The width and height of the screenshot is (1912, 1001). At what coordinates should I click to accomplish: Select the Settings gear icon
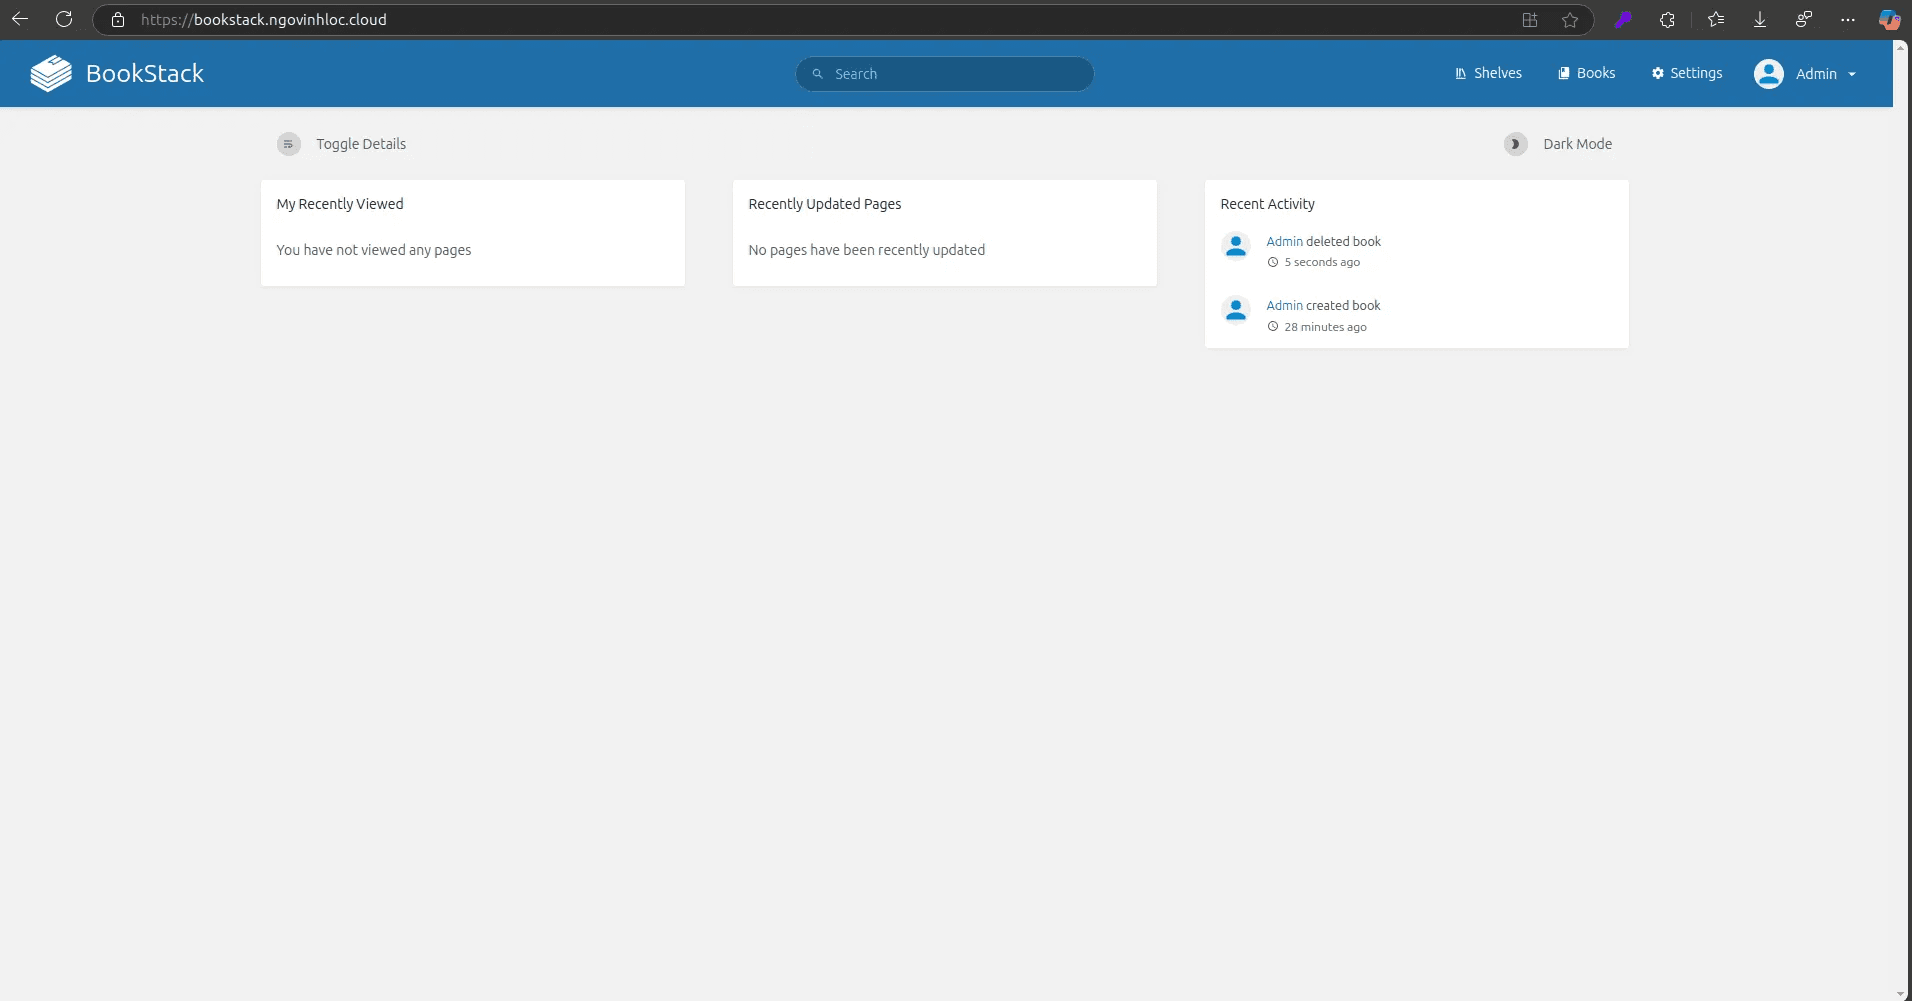(x=1658, y=72)
